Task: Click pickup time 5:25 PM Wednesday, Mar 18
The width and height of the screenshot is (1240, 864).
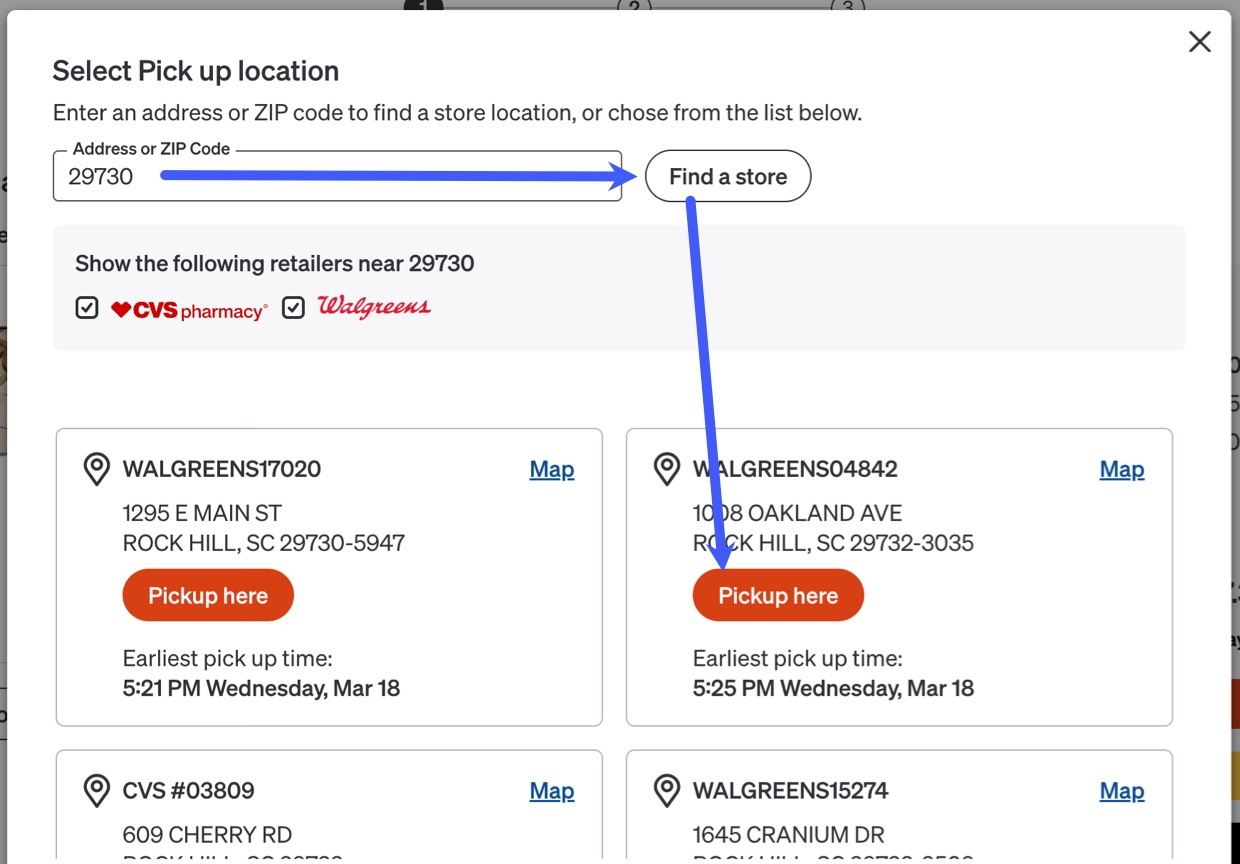Action: 833,688
